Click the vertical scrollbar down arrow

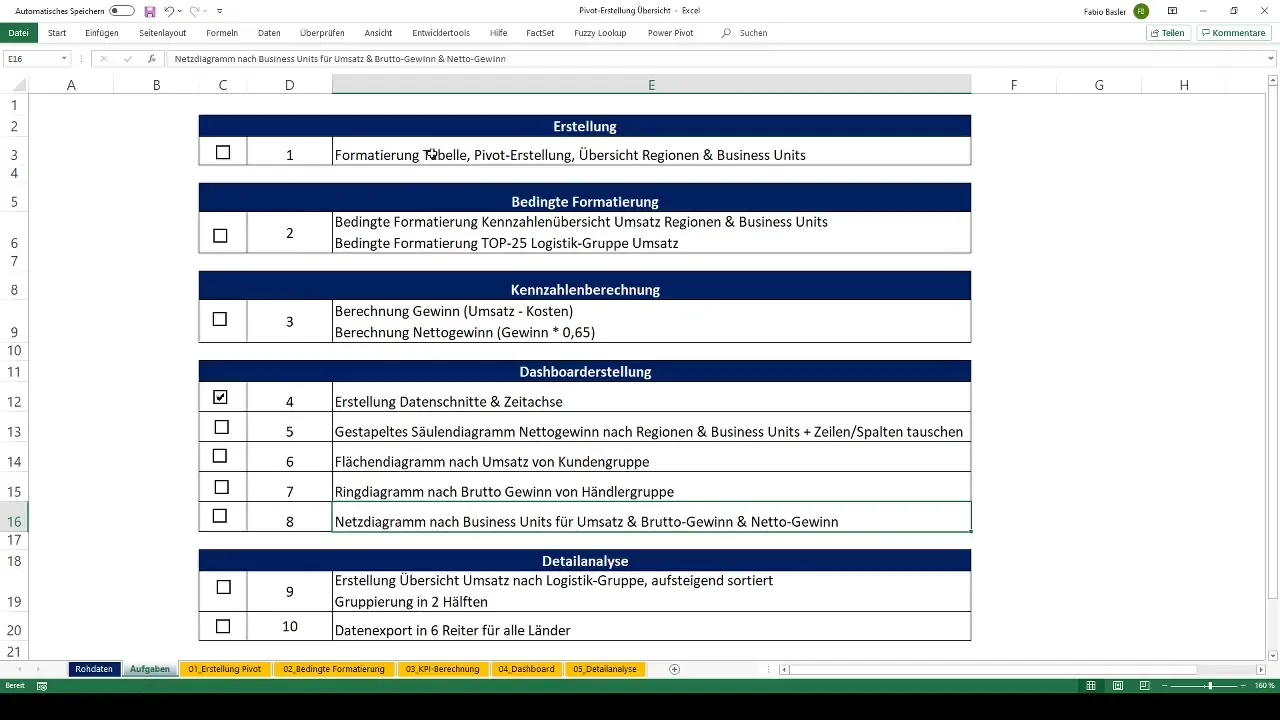pyautogui.click(x=1273, y=655)
